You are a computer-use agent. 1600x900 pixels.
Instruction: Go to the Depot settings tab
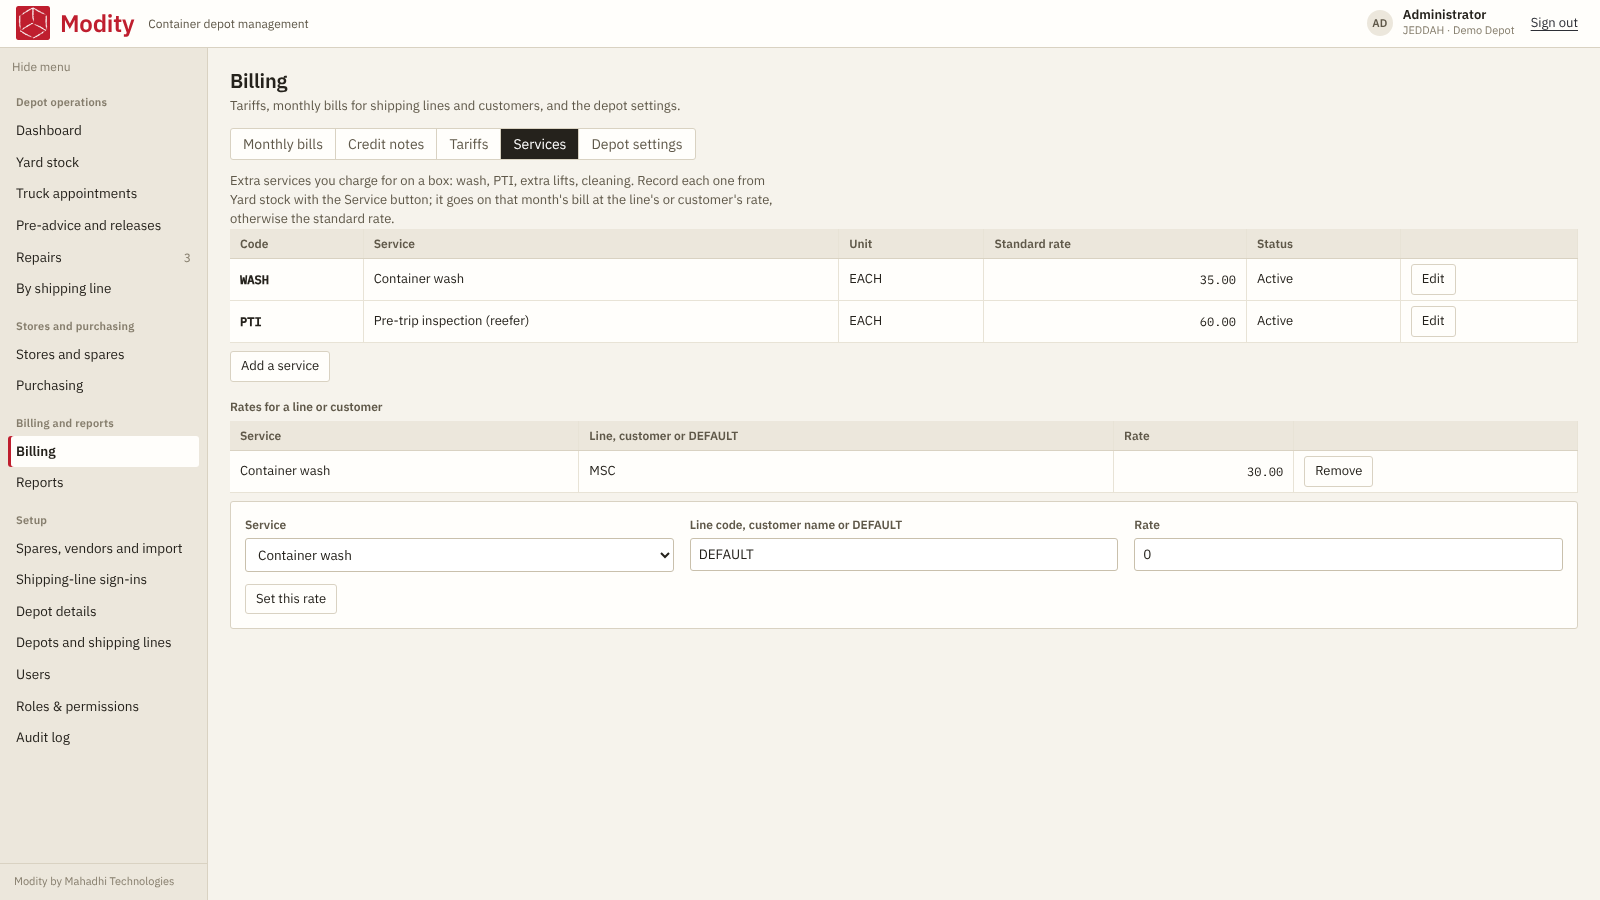click(637, 144)
